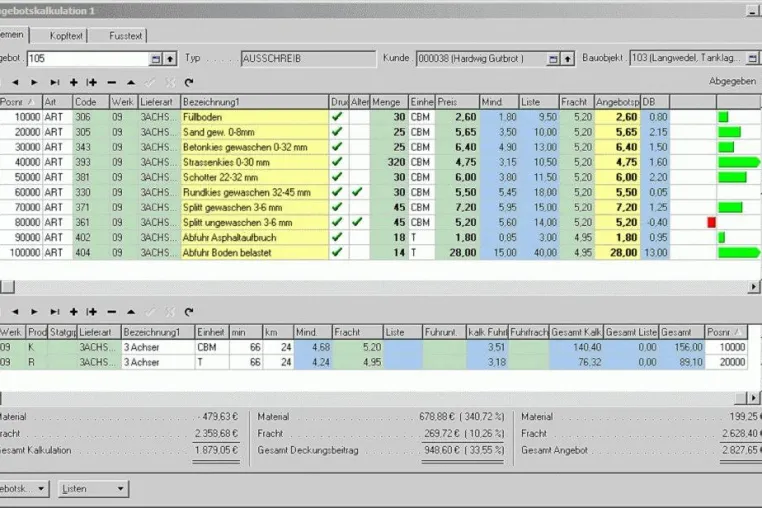Click Gesamt Kalk column header

(x=576, y=332)
